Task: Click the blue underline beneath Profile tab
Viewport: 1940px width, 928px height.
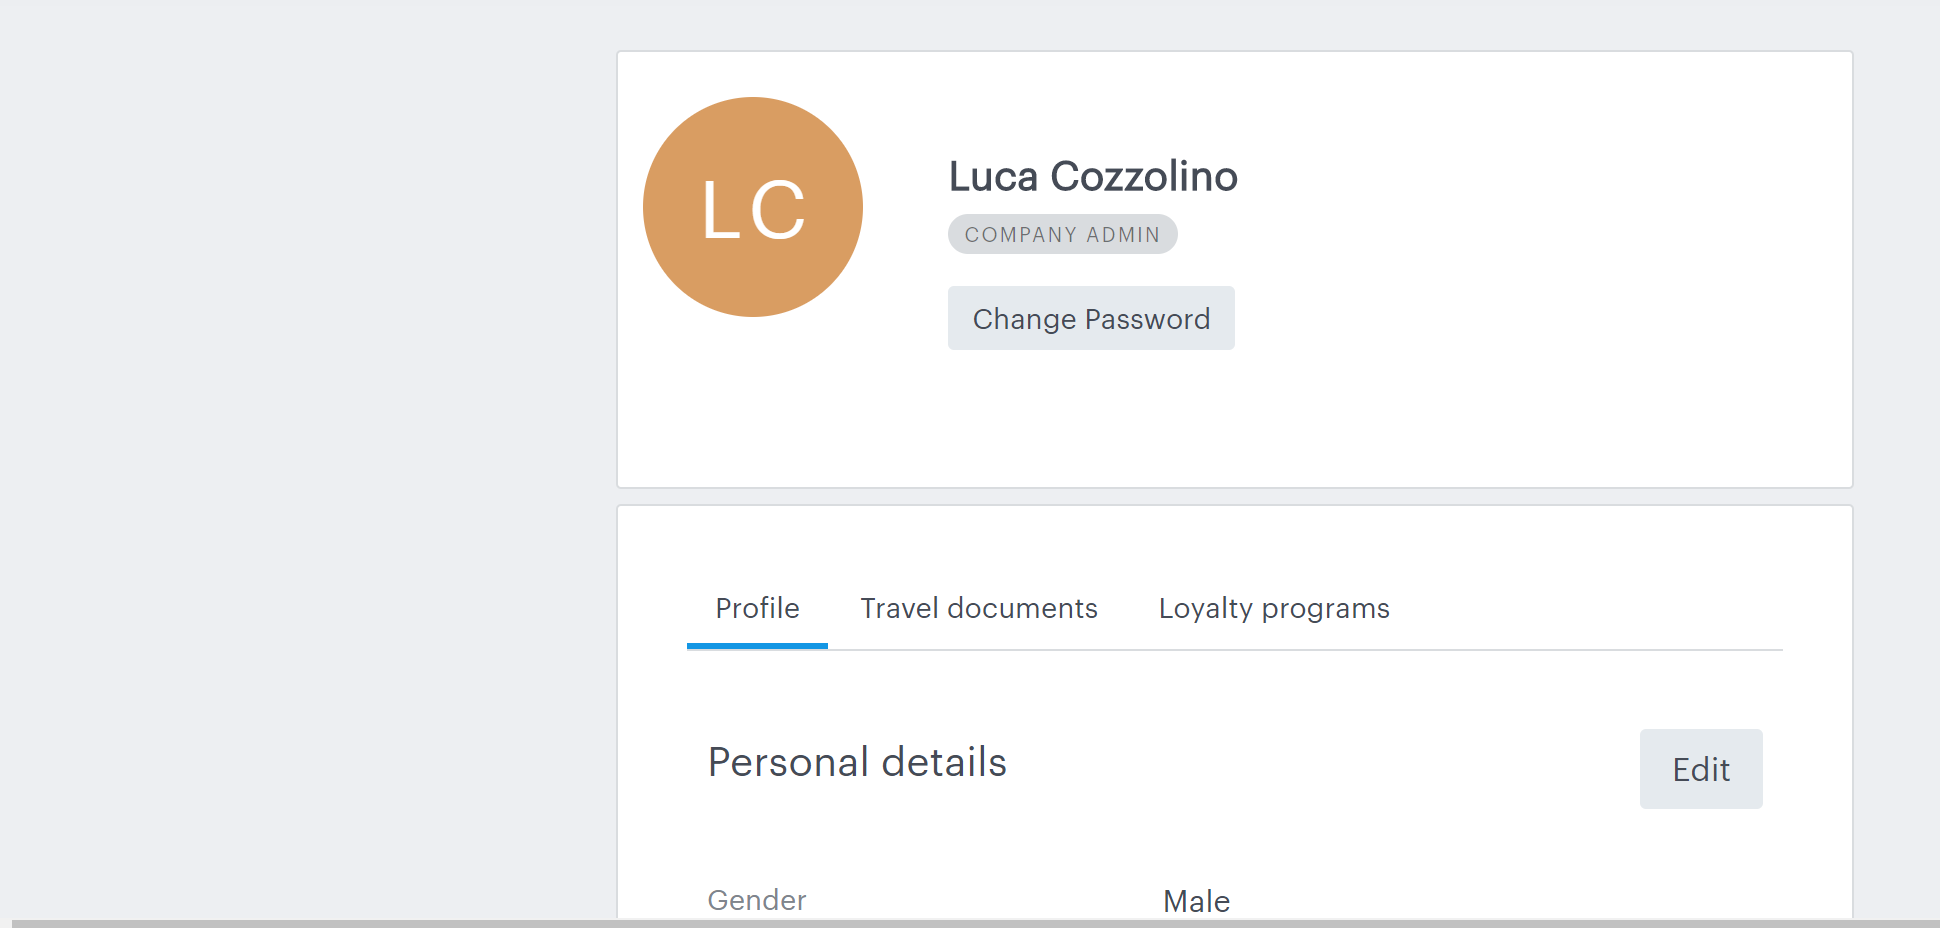Action: (757, 646)
